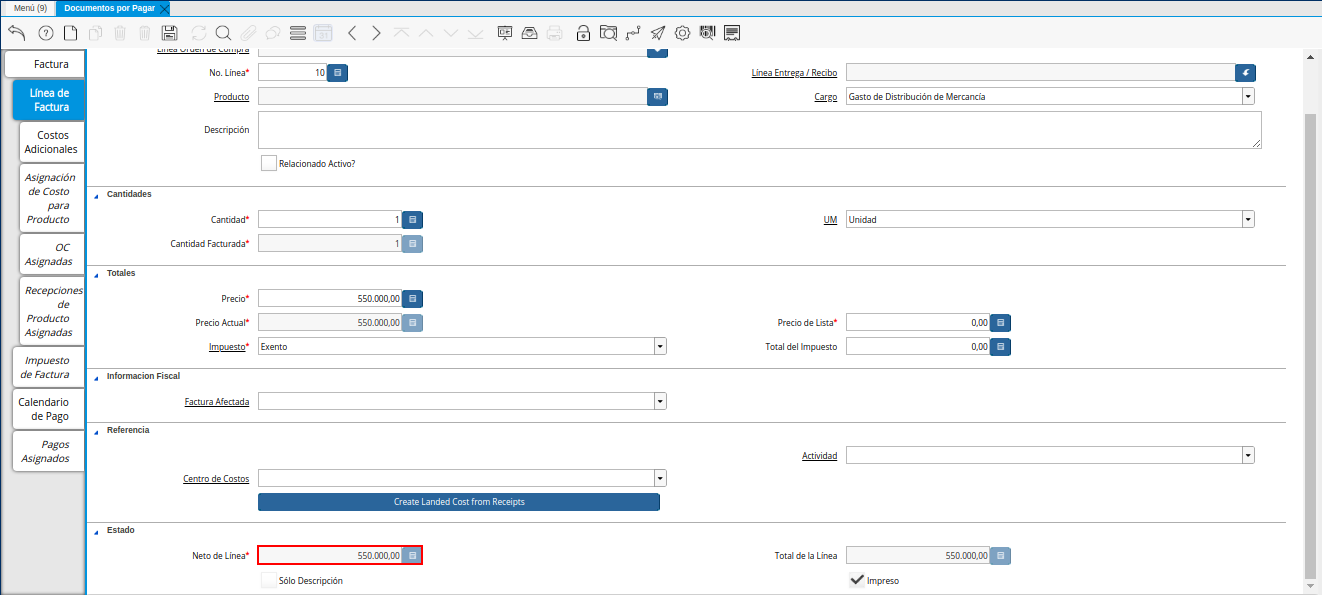Uncheck the Impreso checkbox
1322x595 pixels.
tap(857, 580)
